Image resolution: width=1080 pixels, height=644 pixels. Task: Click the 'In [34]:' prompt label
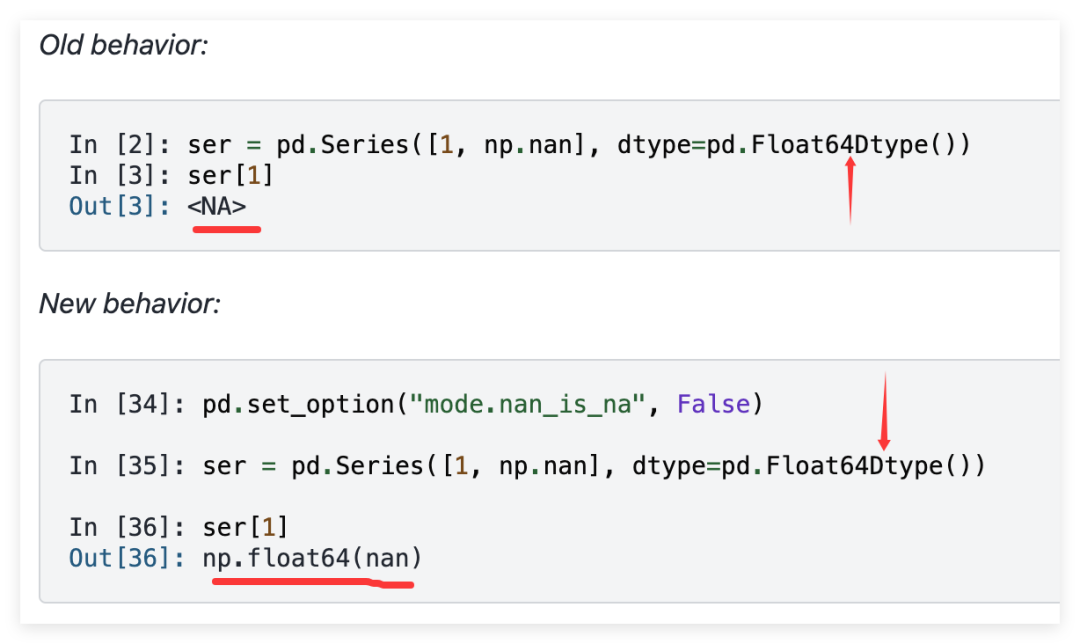click(127, 404)
